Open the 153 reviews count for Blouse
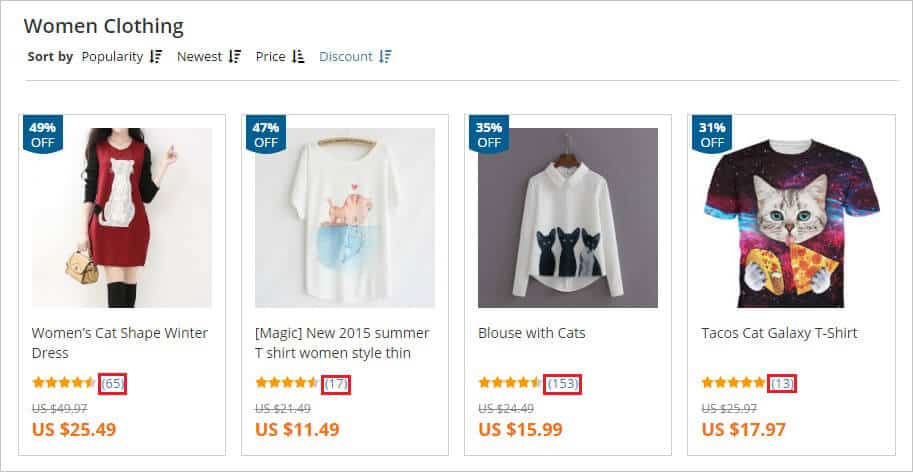The width and height of the screenshot is (913, 472). [x=563, y=383]
